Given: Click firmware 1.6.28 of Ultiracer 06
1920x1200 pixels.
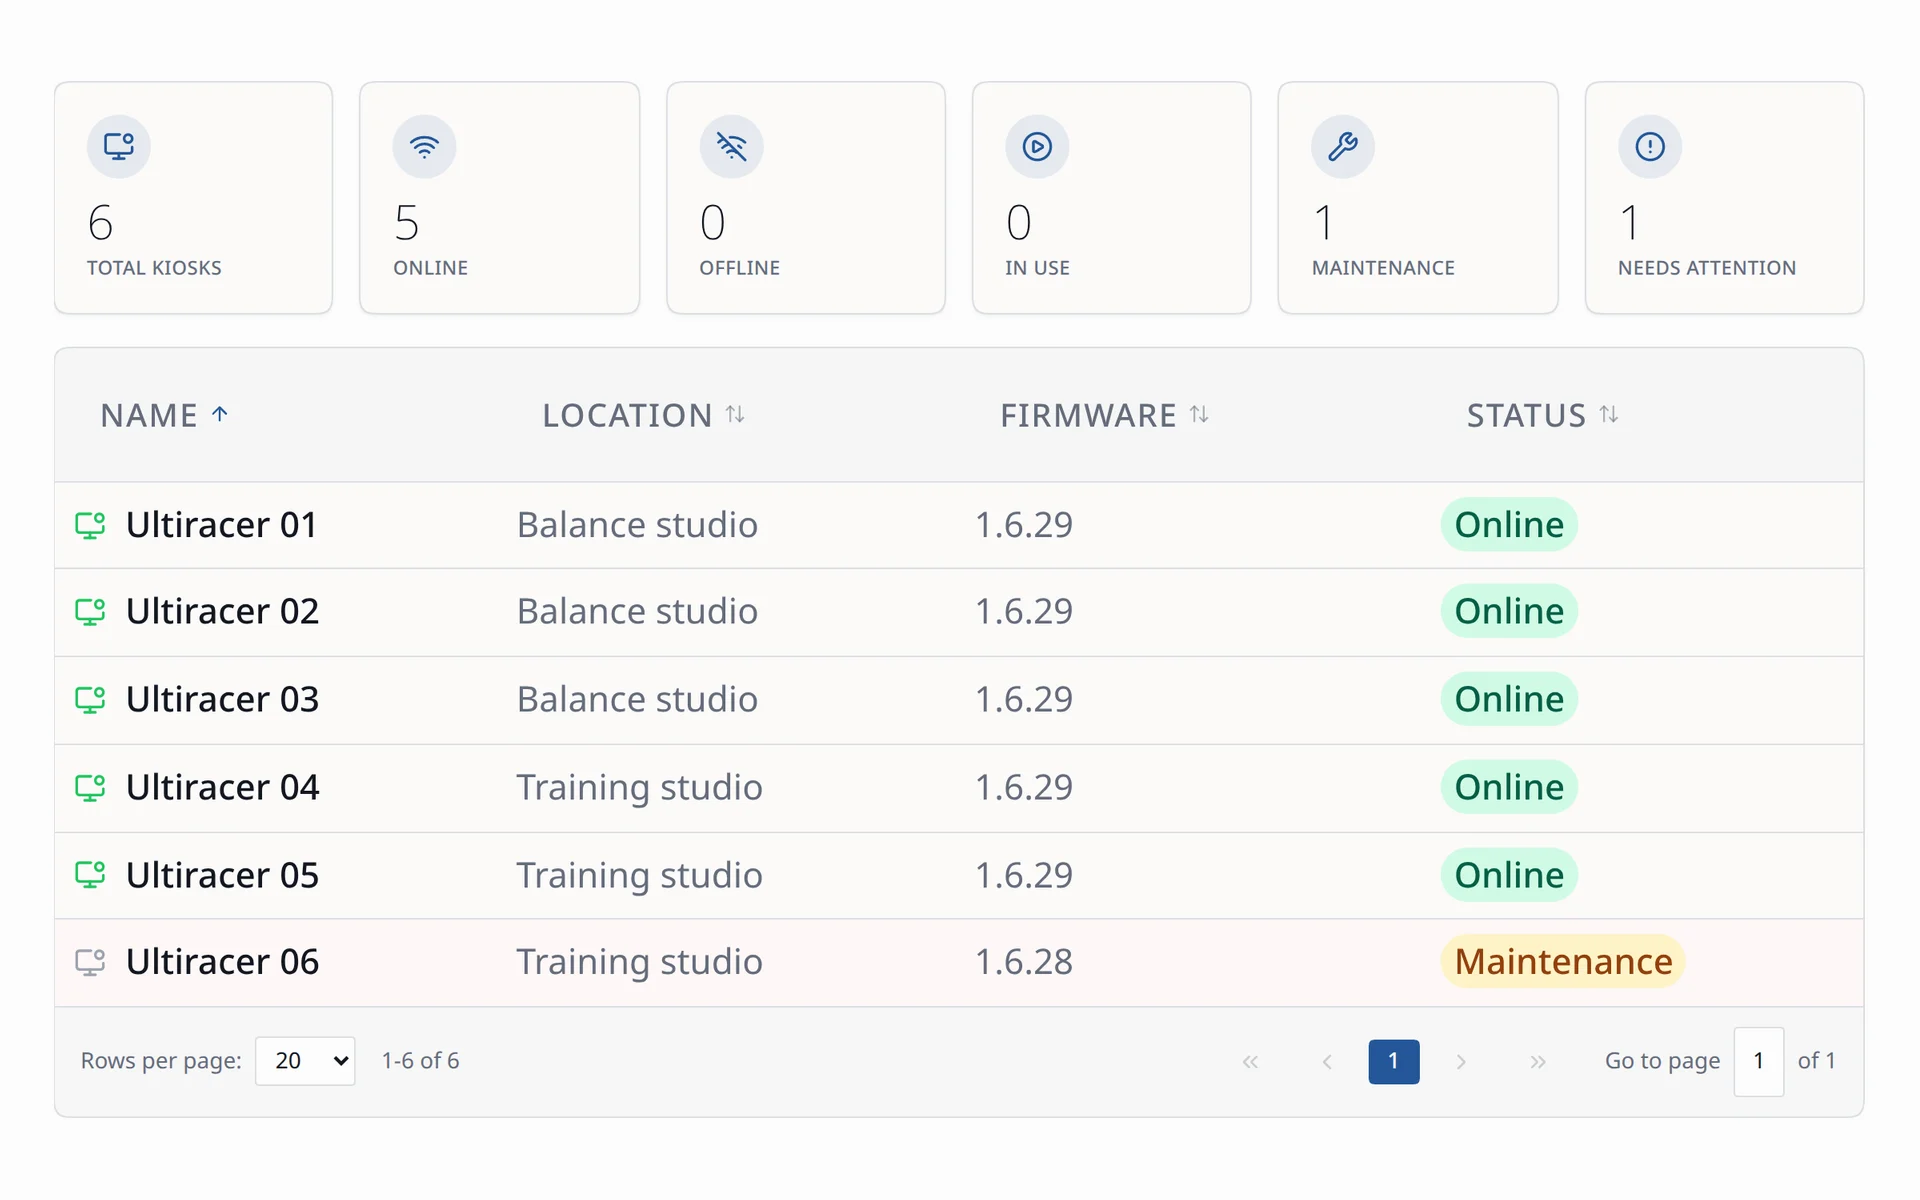Looking at the screenshot, I should tap(1024, 962).
